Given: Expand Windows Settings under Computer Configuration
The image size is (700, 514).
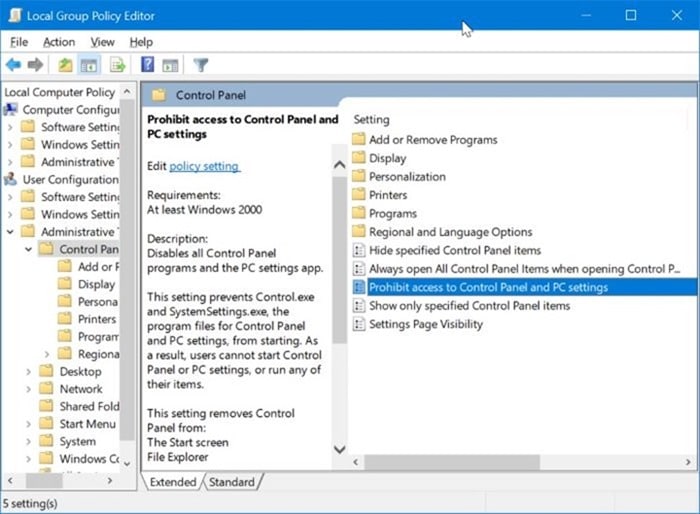Looking at the screenshot, I should (x=10, y=145).
